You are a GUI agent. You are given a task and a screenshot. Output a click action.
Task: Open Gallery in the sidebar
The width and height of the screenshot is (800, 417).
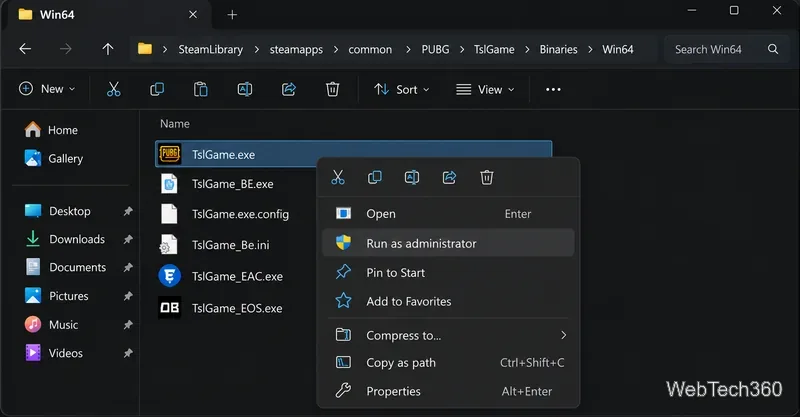click(x=54, y=158)
